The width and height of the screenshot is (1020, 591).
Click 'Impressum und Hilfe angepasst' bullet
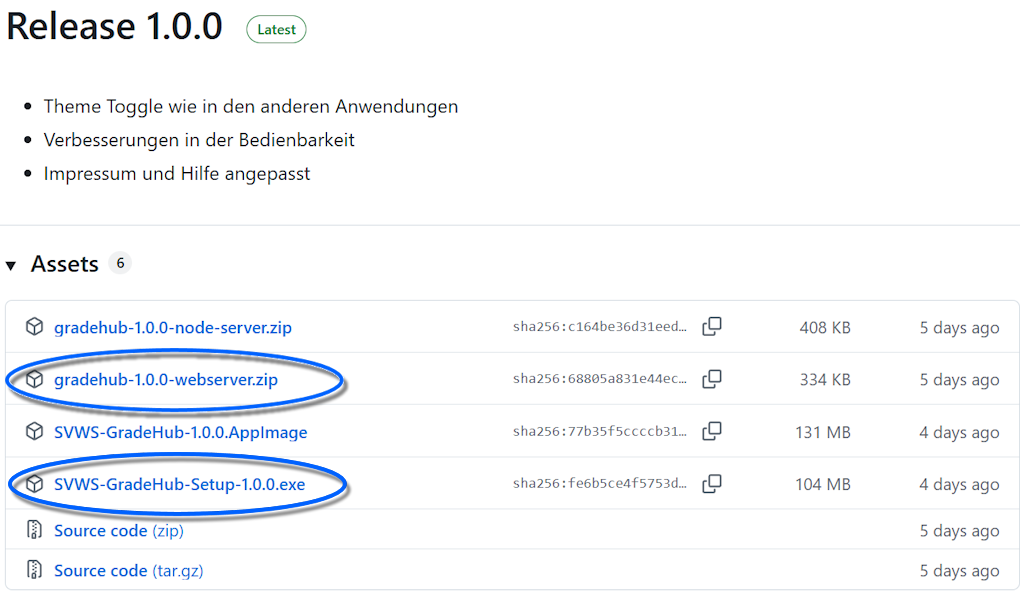(x=177, y=174)
